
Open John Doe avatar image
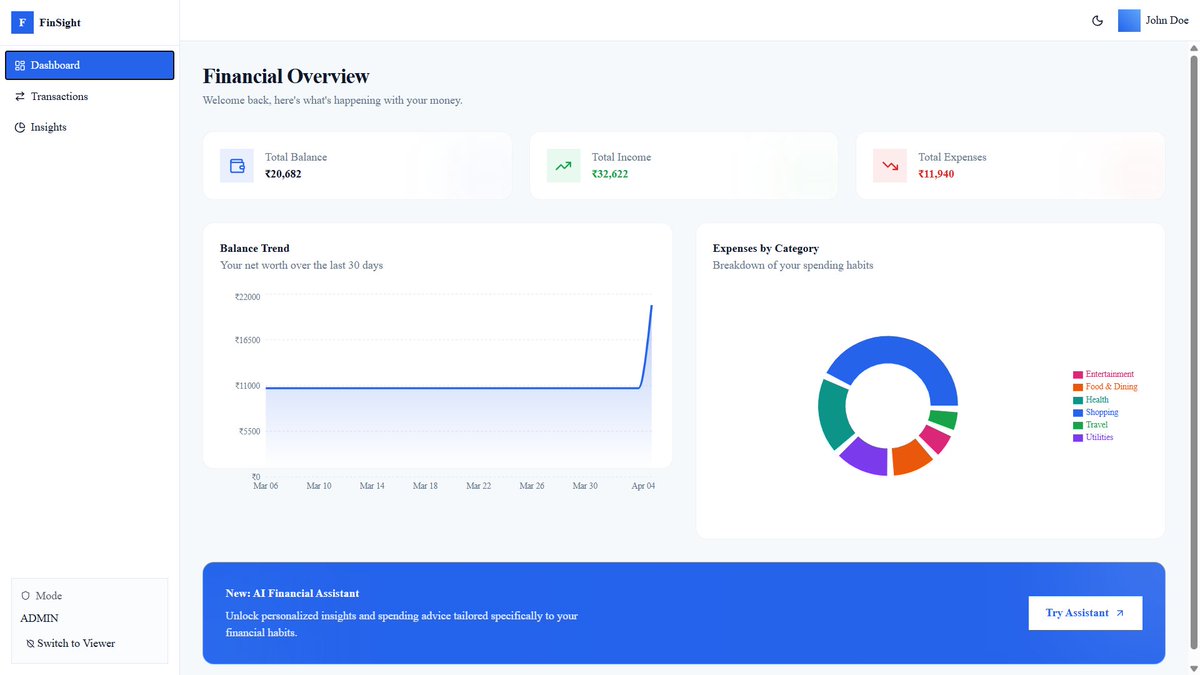point(1129,21)
